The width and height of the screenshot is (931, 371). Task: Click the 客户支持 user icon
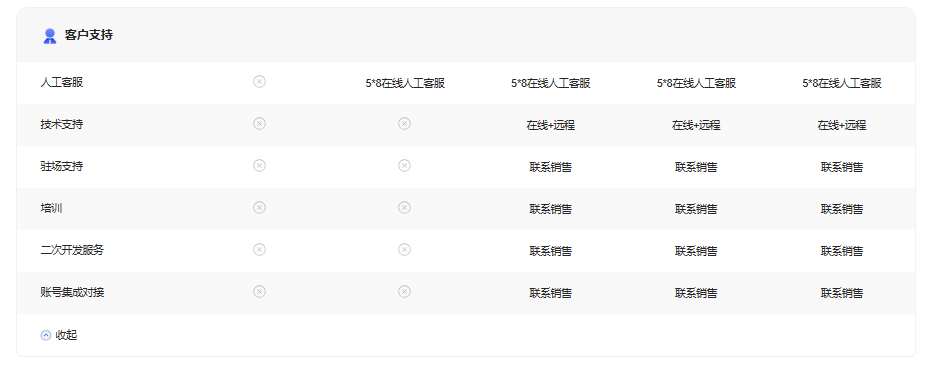click(50, 36)
